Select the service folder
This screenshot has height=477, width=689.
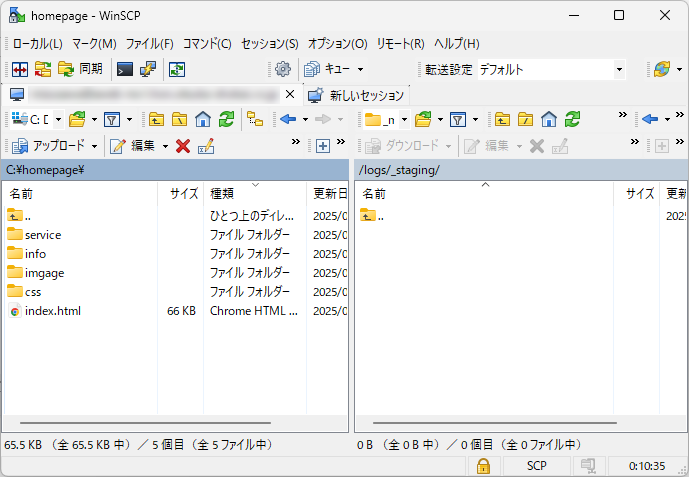[x=43, y=235]
